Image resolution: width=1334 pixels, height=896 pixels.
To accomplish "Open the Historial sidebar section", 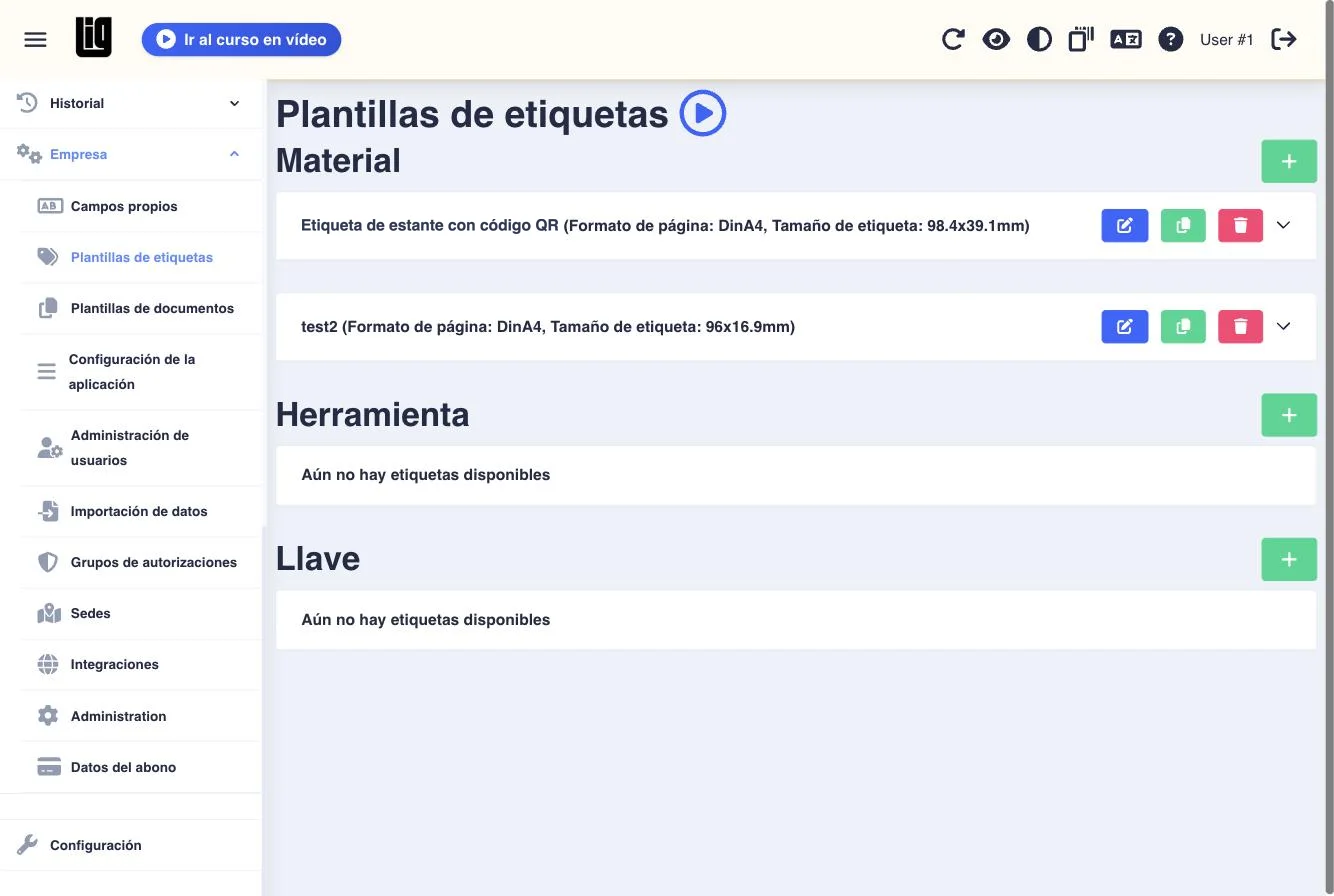I will (131, 103).
